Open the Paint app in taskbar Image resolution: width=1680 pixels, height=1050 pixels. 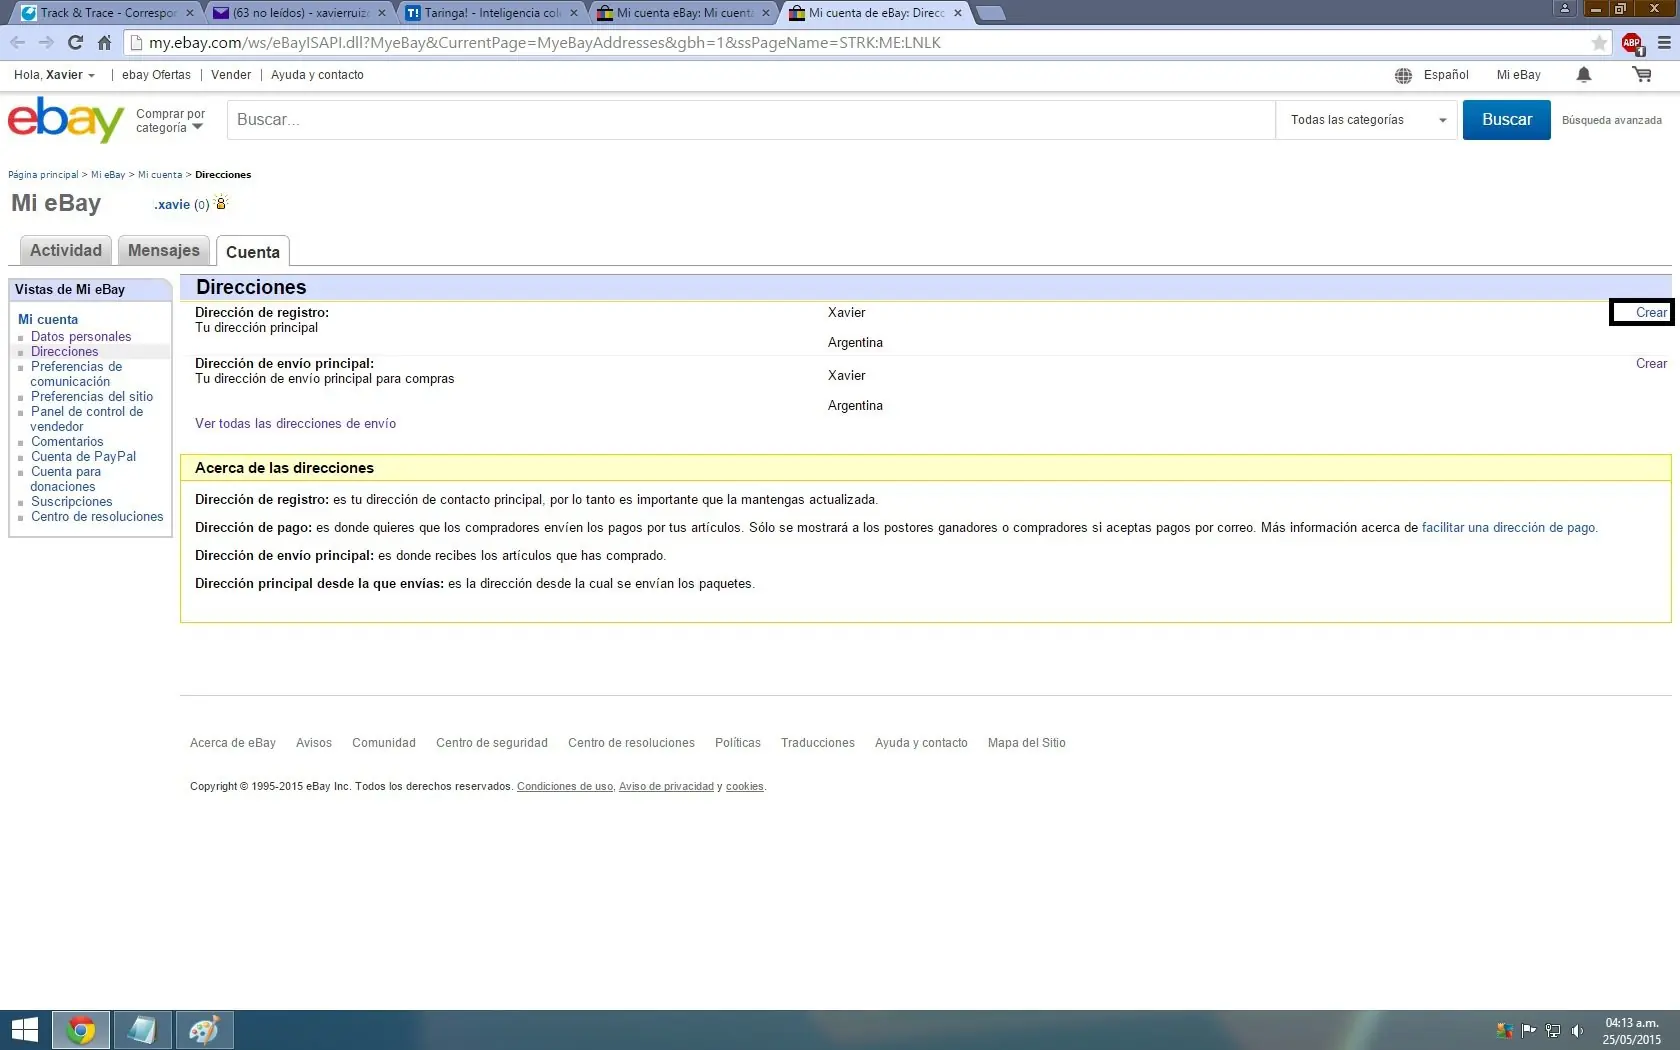coord(204,1030)
